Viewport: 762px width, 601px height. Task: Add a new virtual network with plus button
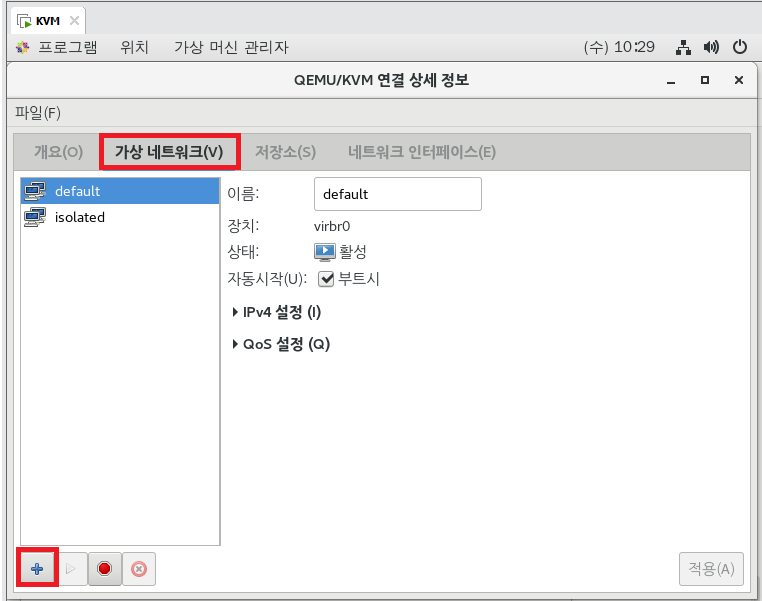coord(37,568)
